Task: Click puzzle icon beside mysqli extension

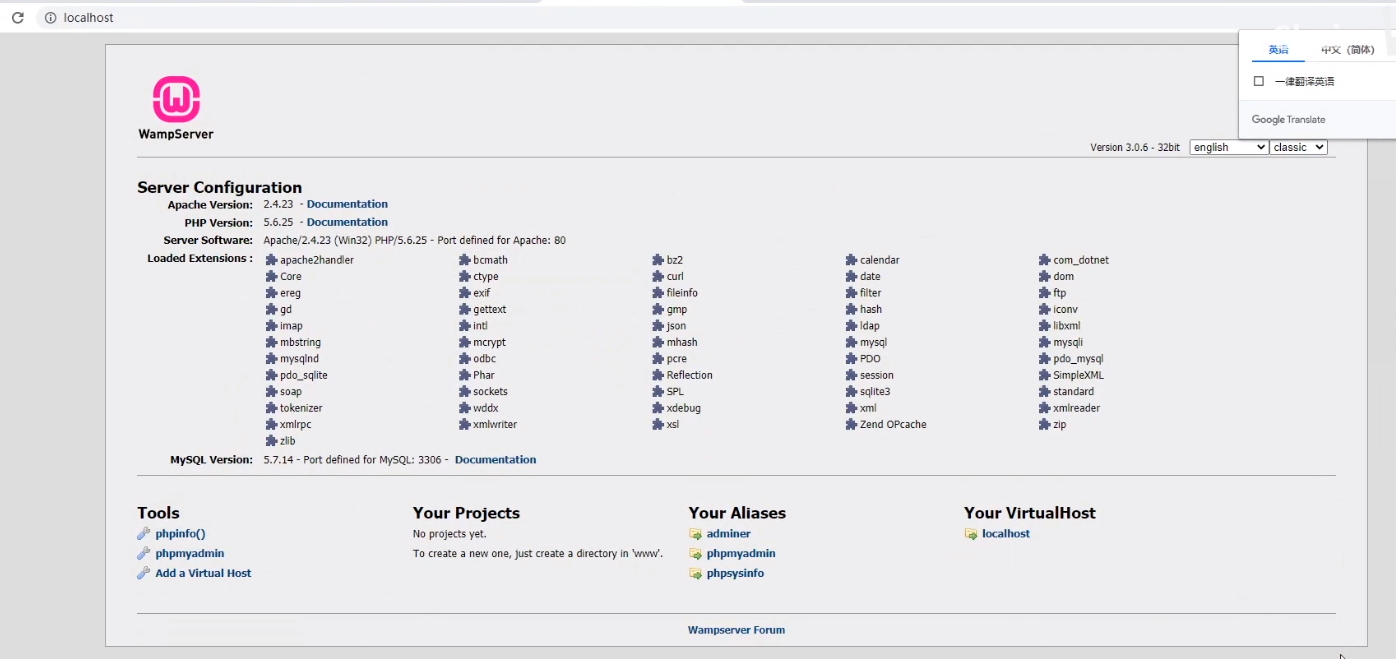Action: pos(1045,343)
